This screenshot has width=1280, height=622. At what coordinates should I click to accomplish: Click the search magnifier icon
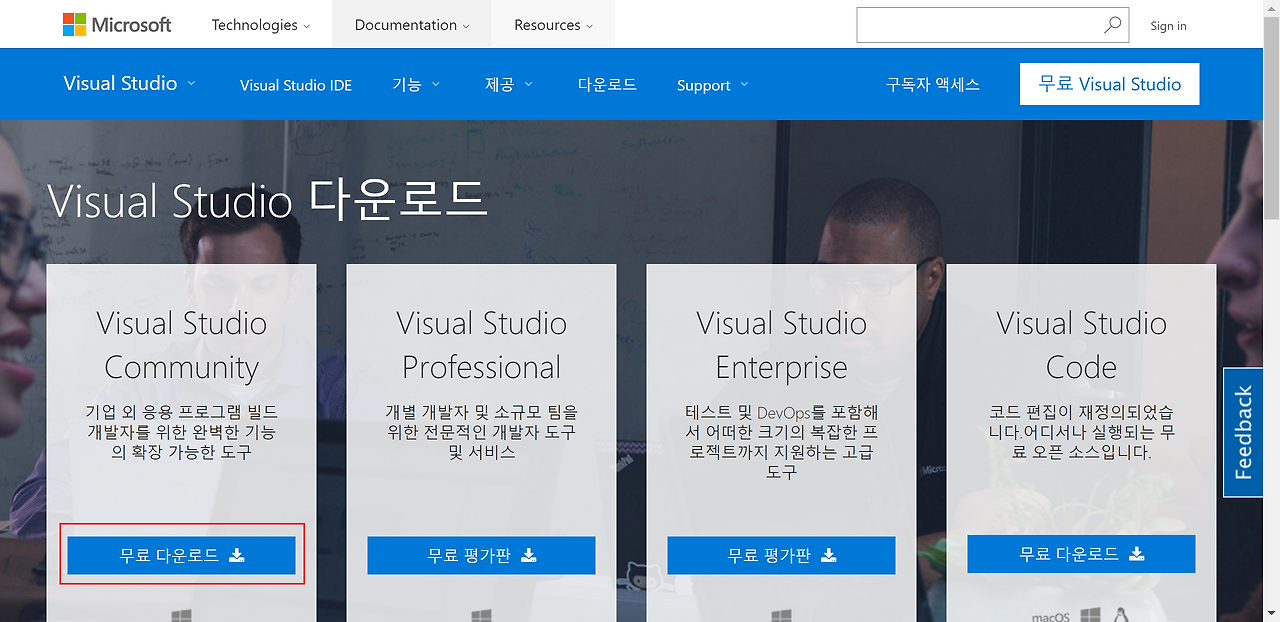tap(1112, 25)
